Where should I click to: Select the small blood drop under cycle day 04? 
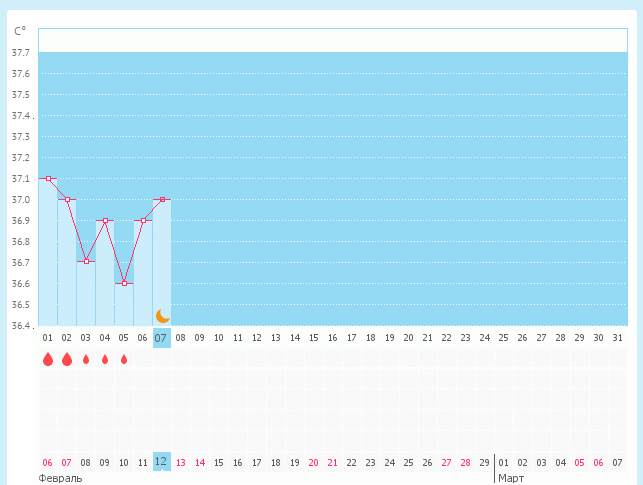tap(105, 359)
